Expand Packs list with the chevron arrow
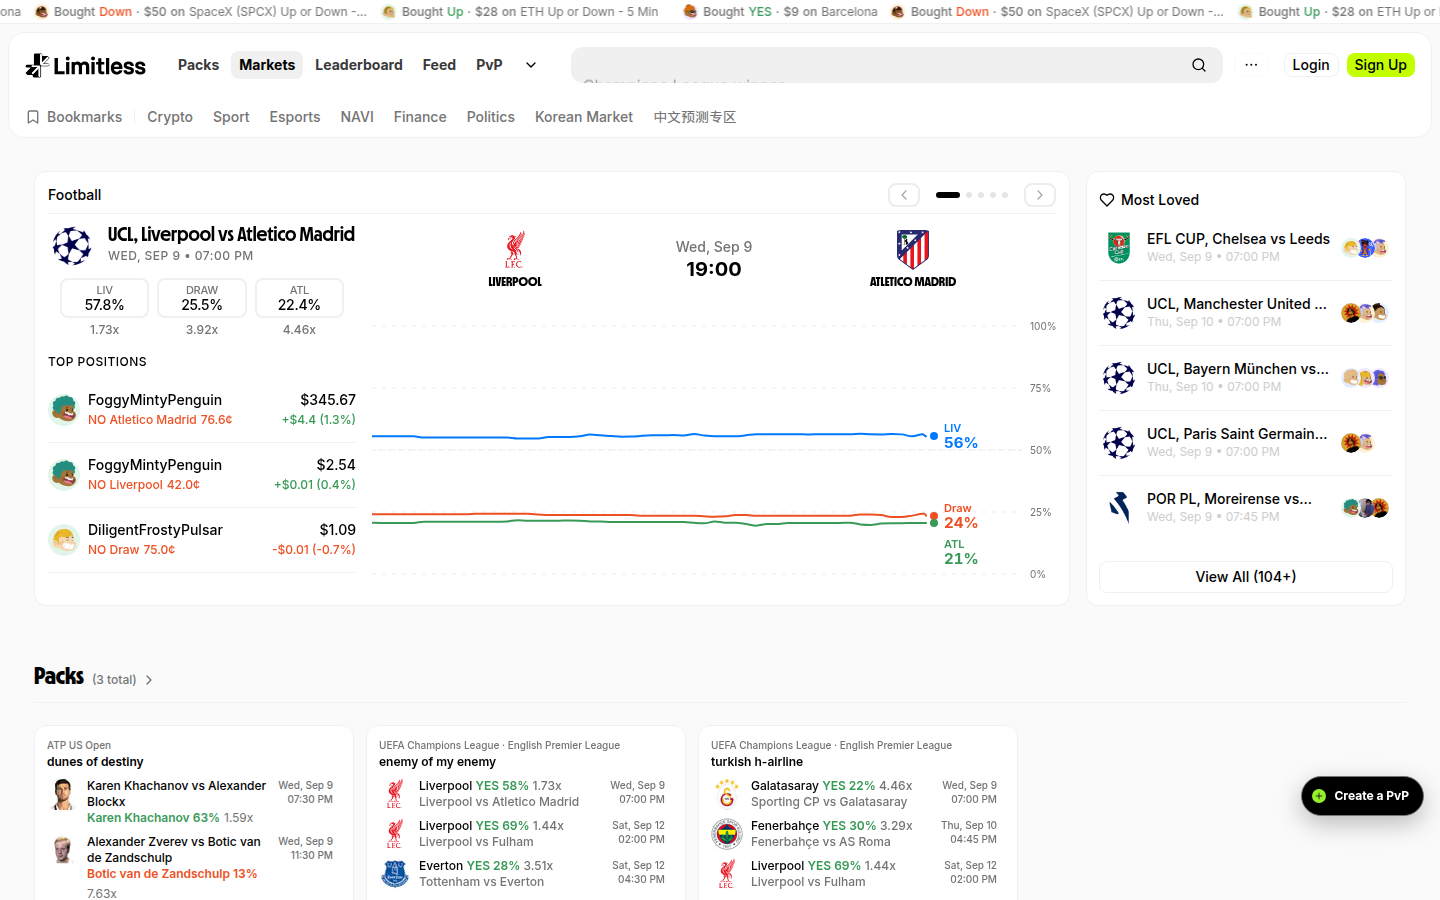The height and width of the screenshot is (900, 1440). (x=149, y=680)
